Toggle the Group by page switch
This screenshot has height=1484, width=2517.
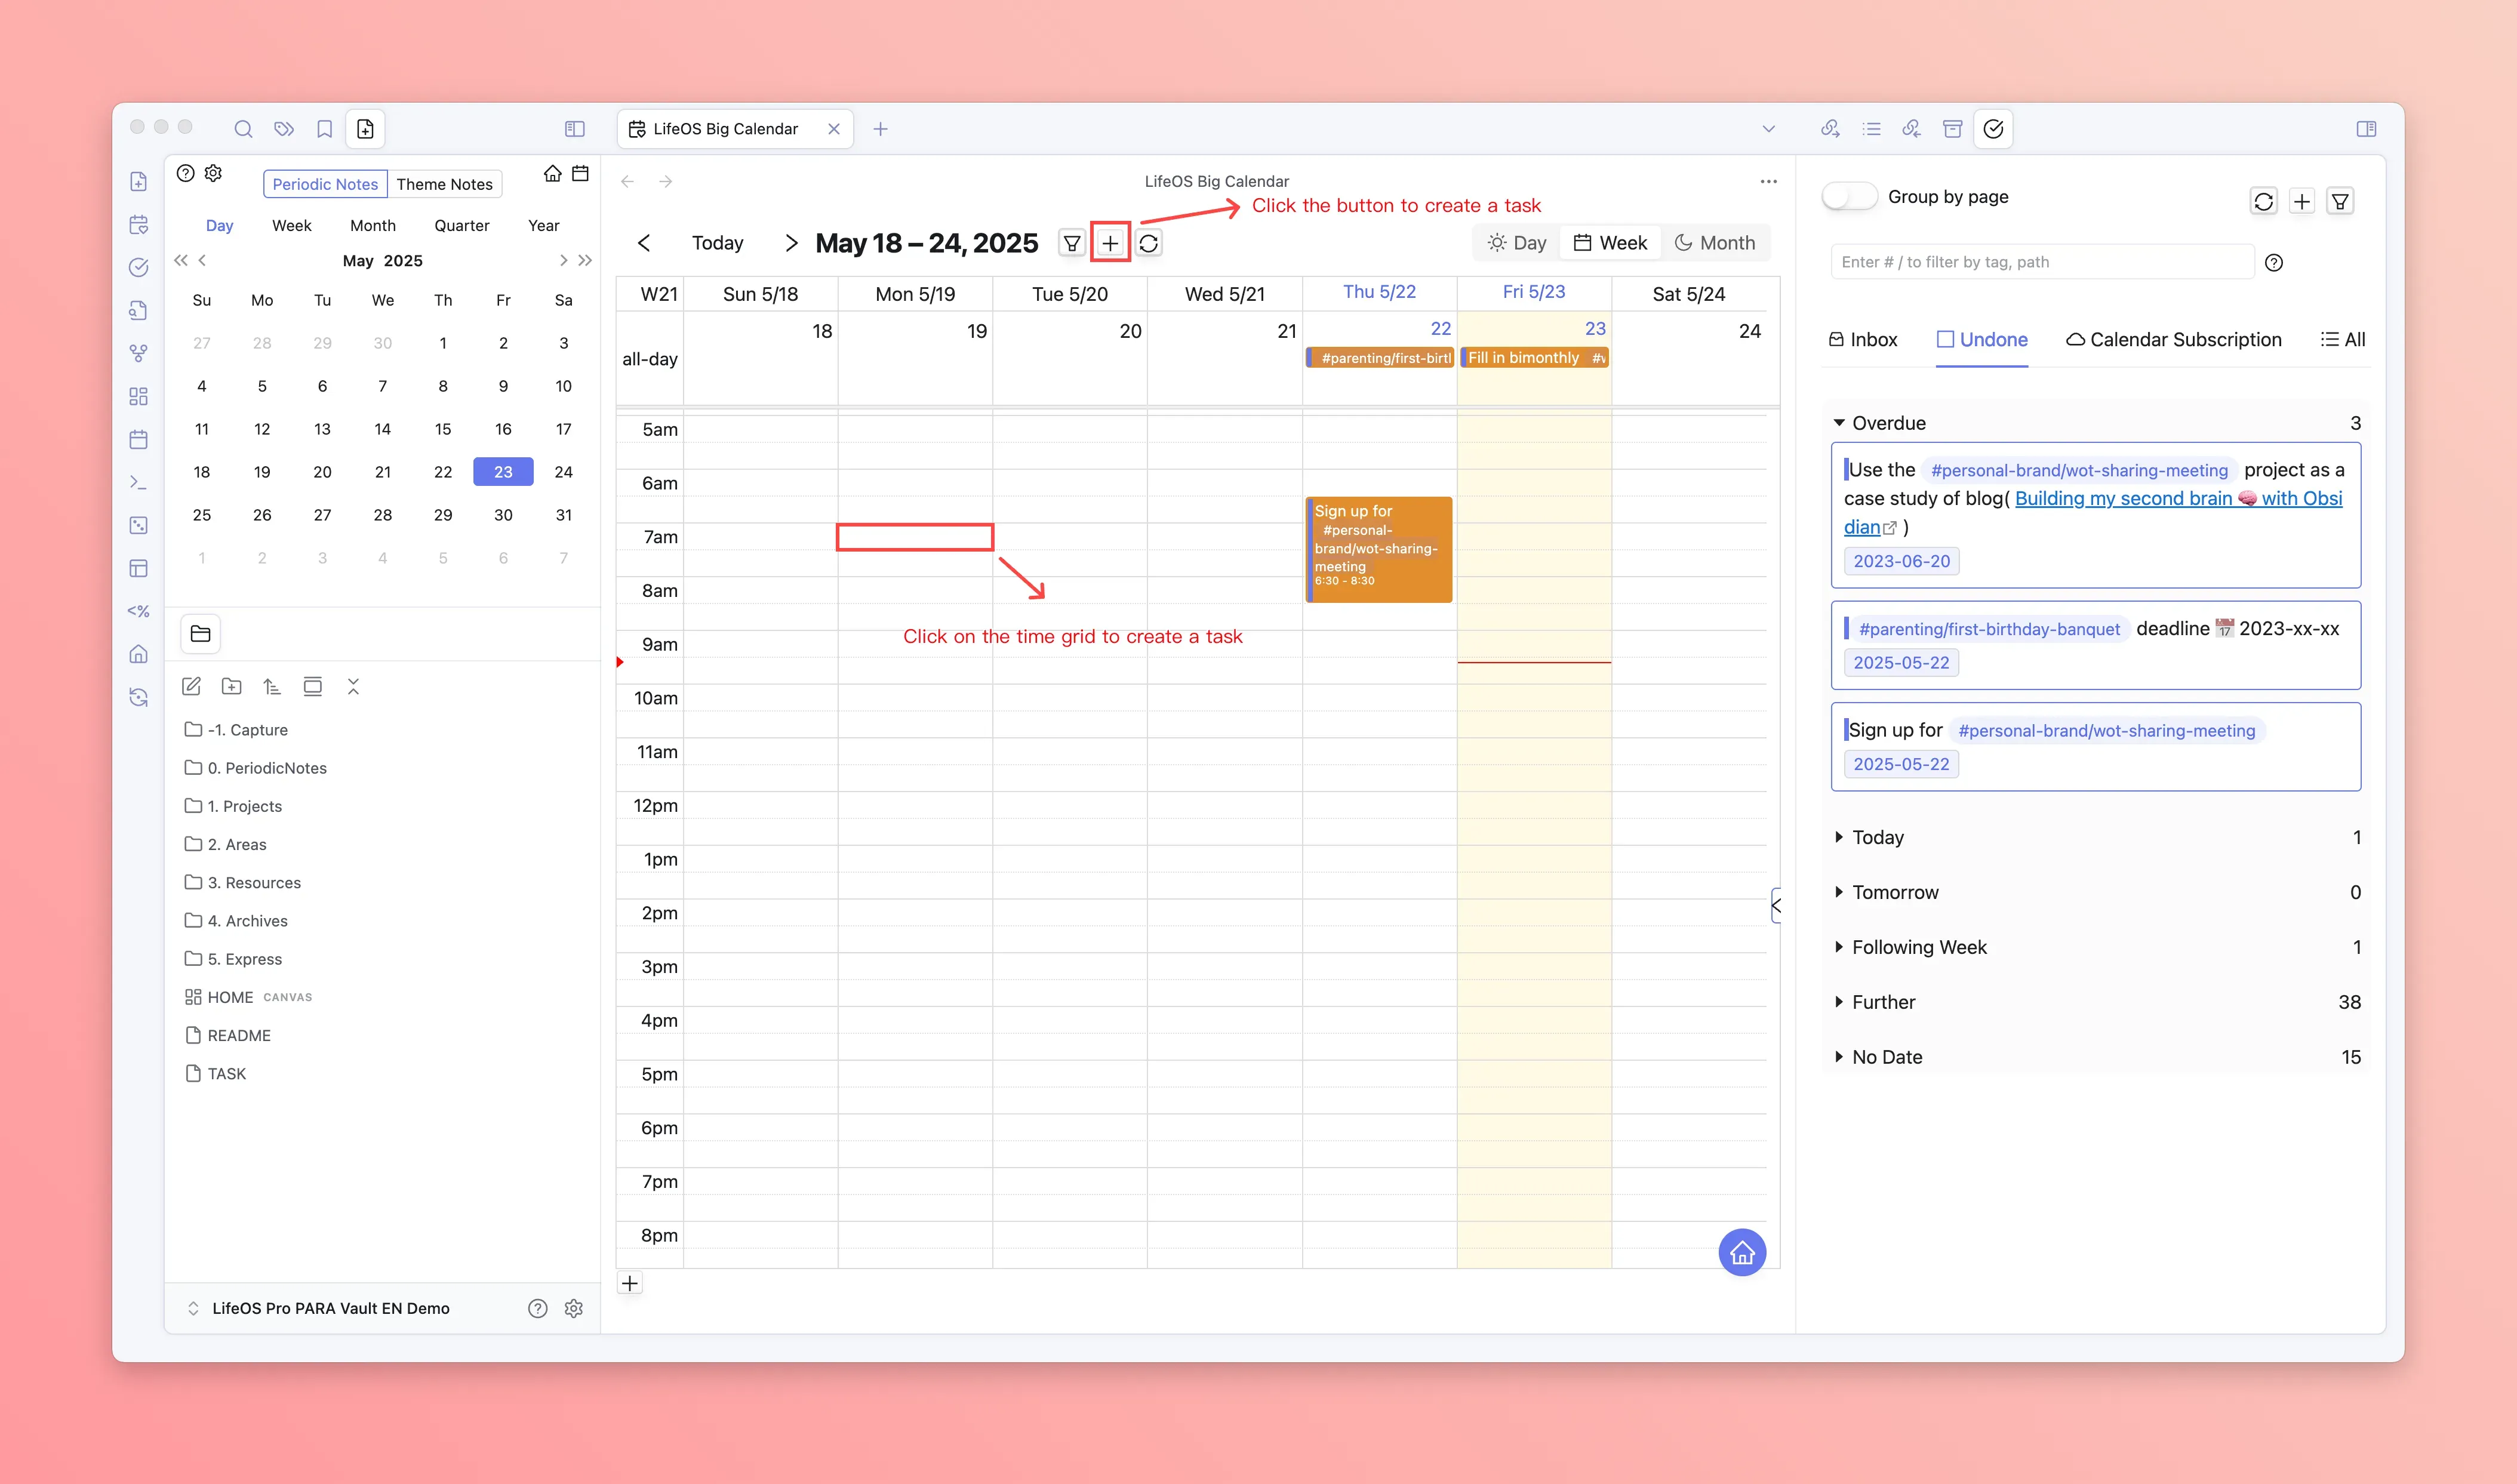click(1849, 197)
